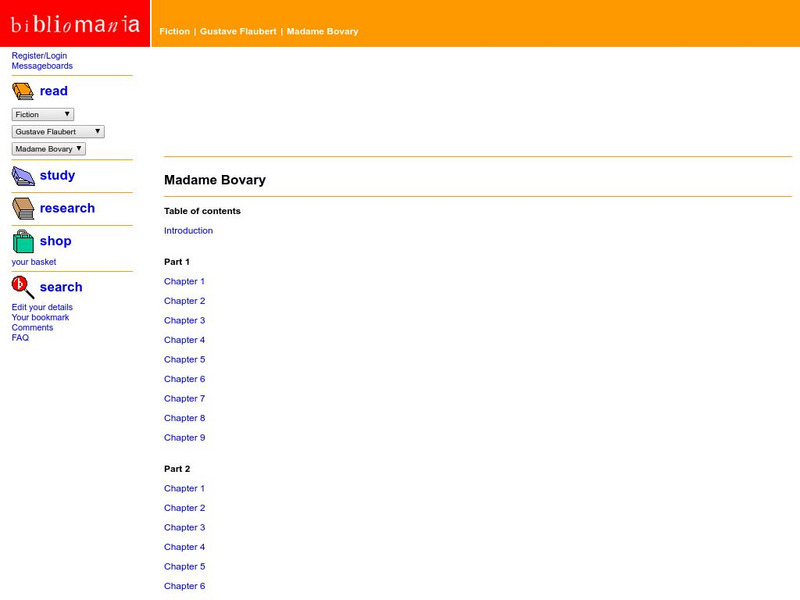
Task: Open Chapter 9 of Part 1
Action: (185, 437)
